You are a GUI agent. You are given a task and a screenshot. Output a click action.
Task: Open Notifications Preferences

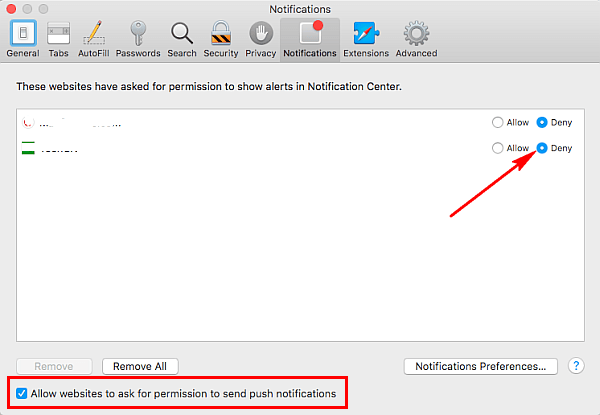[481, 366]
